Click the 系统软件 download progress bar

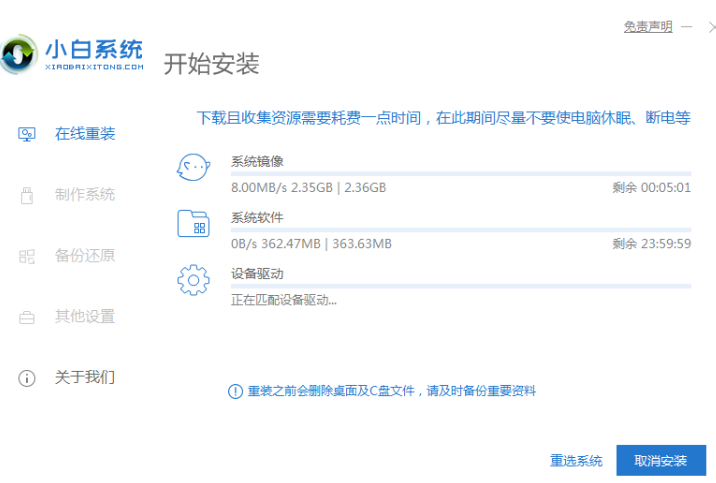(x=460, y=230)
